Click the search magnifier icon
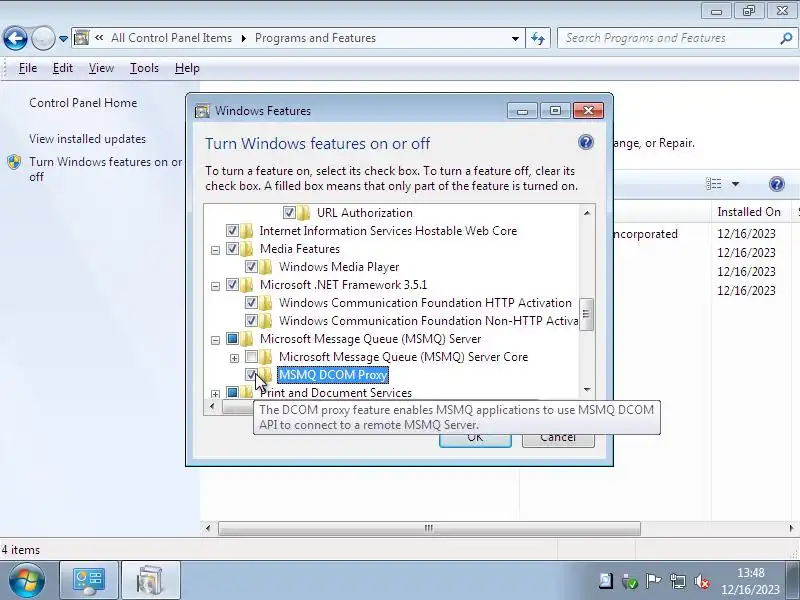The height and width of the screenshot is (600, 800). pos(786,38)
